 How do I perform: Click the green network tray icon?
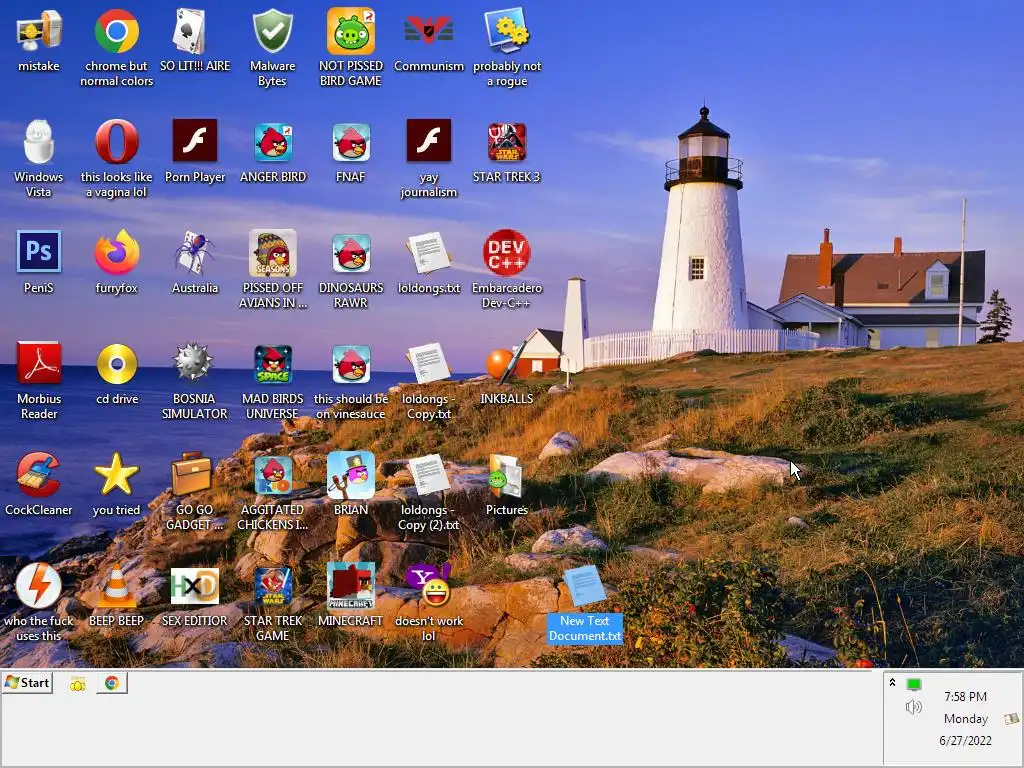914,684
